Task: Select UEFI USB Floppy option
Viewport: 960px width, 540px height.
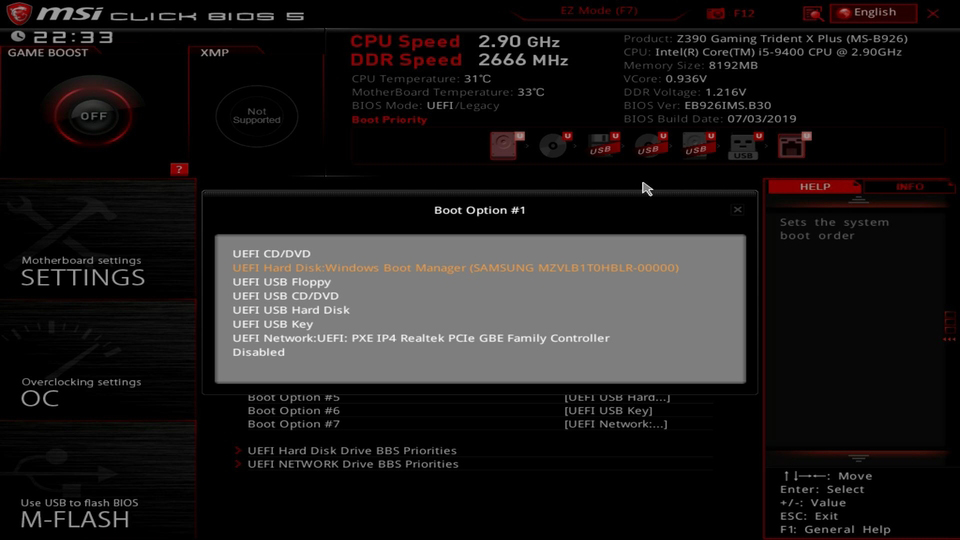Action: (x=282, y=282)
